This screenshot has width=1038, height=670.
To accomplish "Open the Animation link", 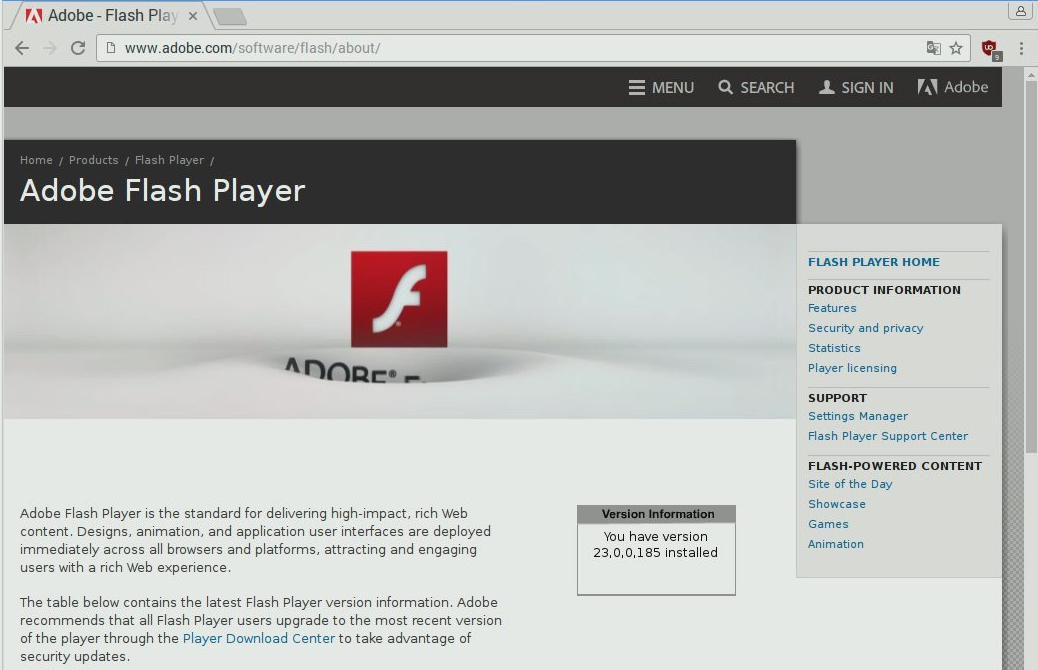I will 835,544.
